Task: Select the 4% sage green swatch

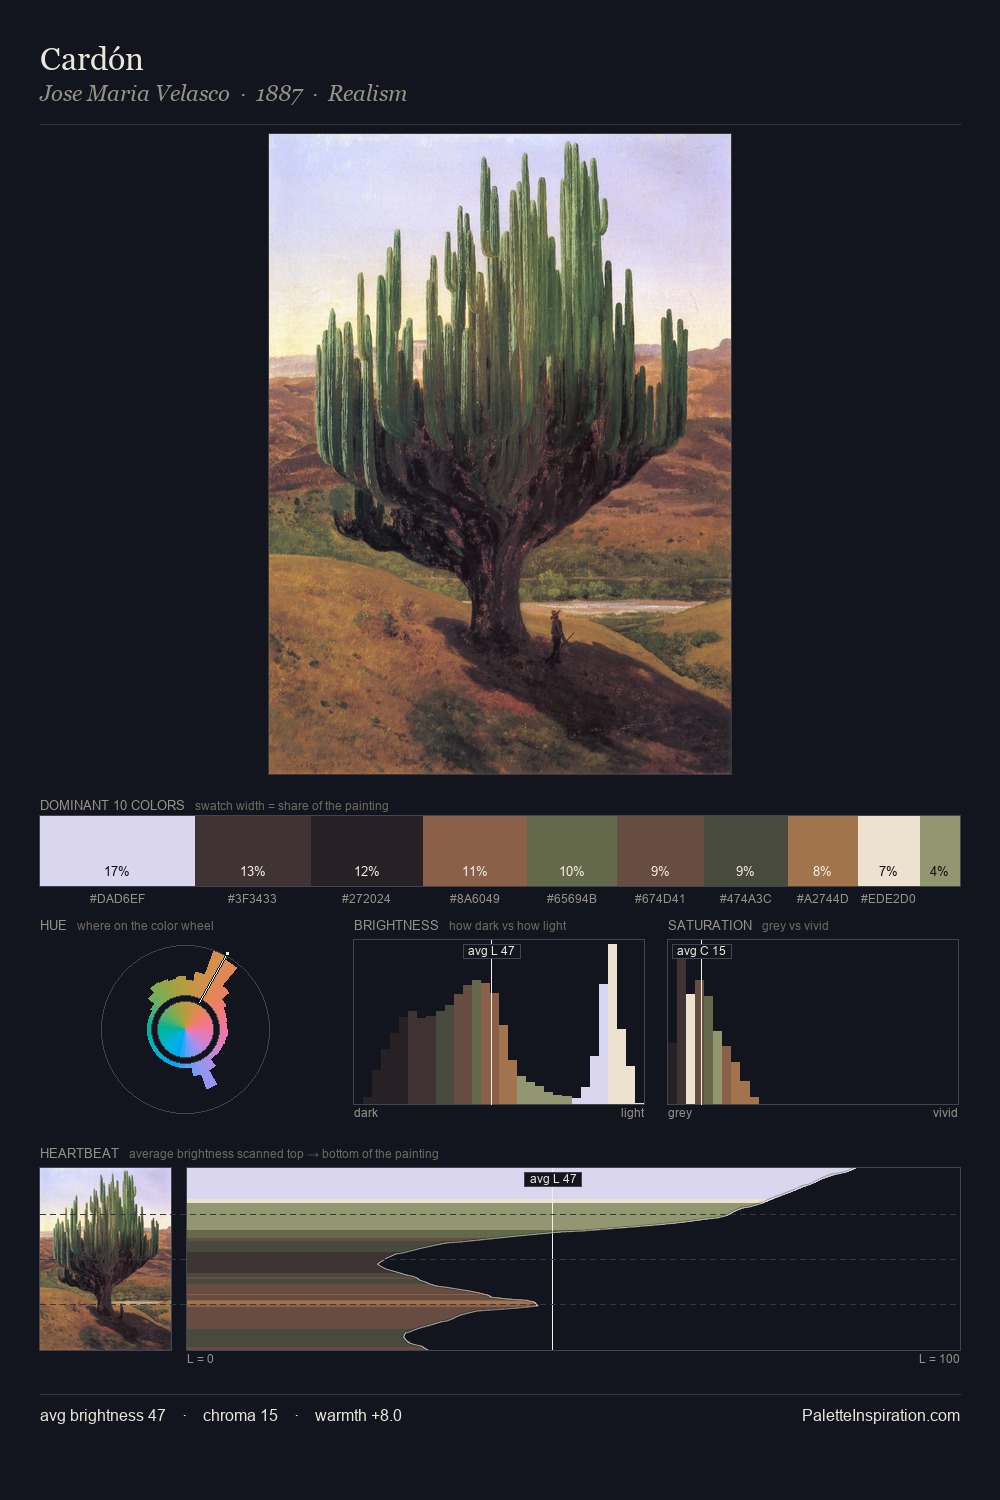Action: pos(939,851)
